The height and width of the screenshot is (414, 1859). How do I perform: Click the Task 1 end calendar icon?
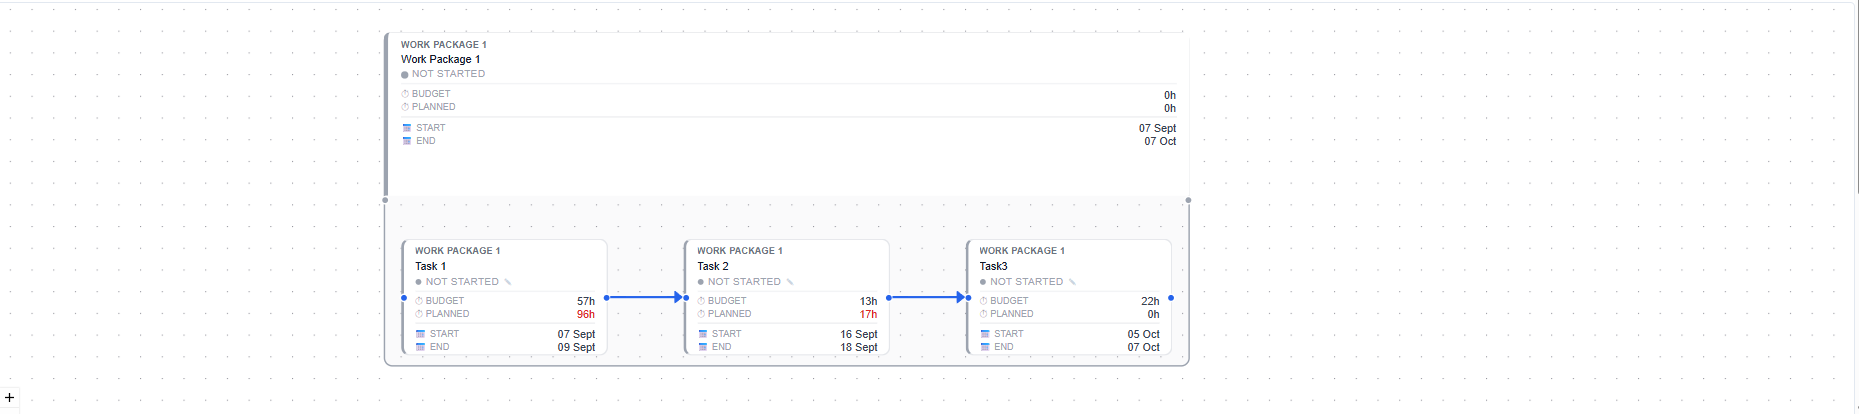click(x=420, y=347)
